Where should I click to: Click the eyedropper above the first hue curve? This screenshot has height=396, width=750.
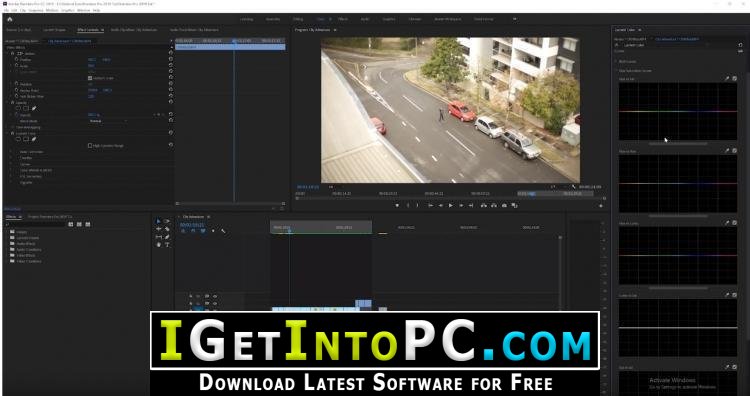click(727, 78)
